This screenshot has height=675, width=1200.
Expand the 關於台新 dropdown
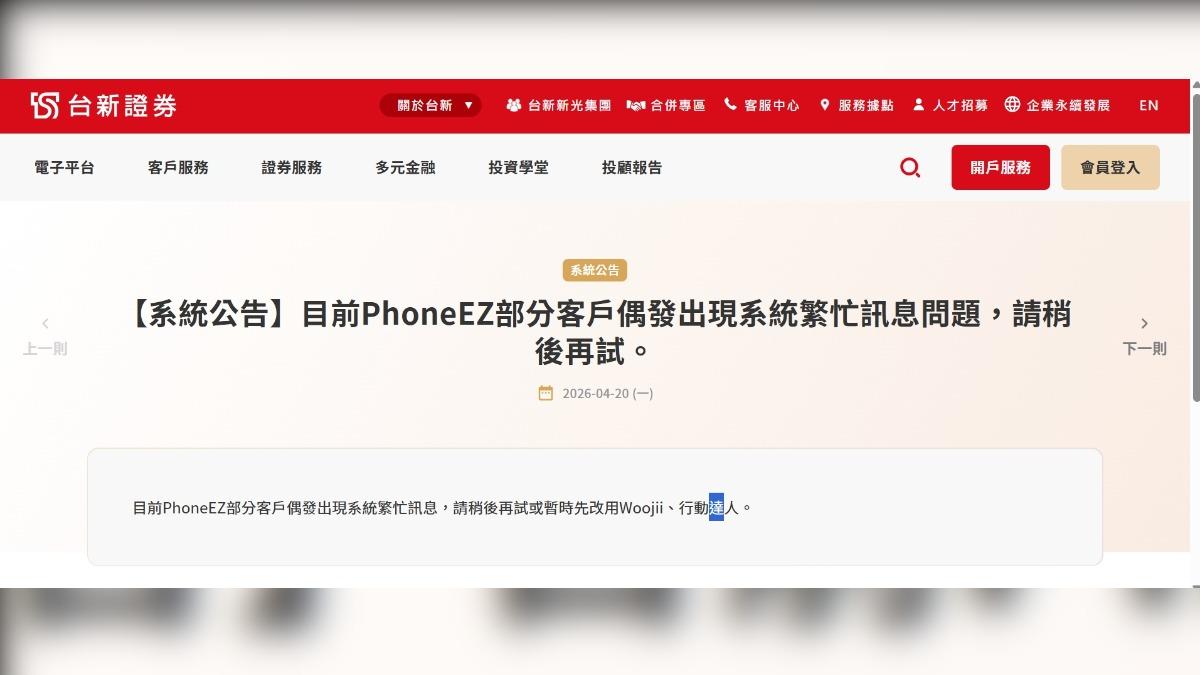tap(430, 105)
